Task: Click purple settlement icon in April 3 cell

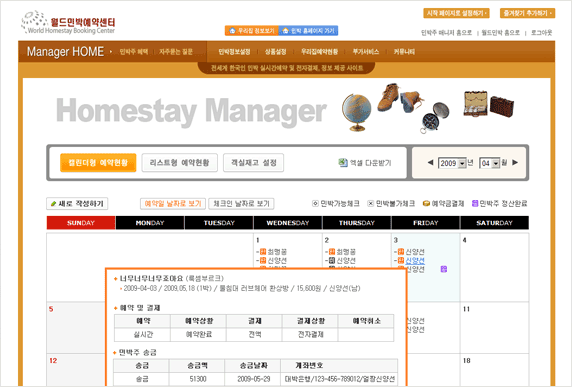Action: coord(444,269)
